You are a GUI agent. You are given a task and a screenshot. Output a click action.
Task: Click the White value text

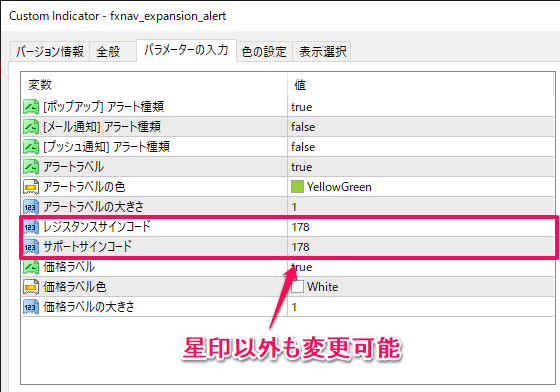click(x=322, y=287)
